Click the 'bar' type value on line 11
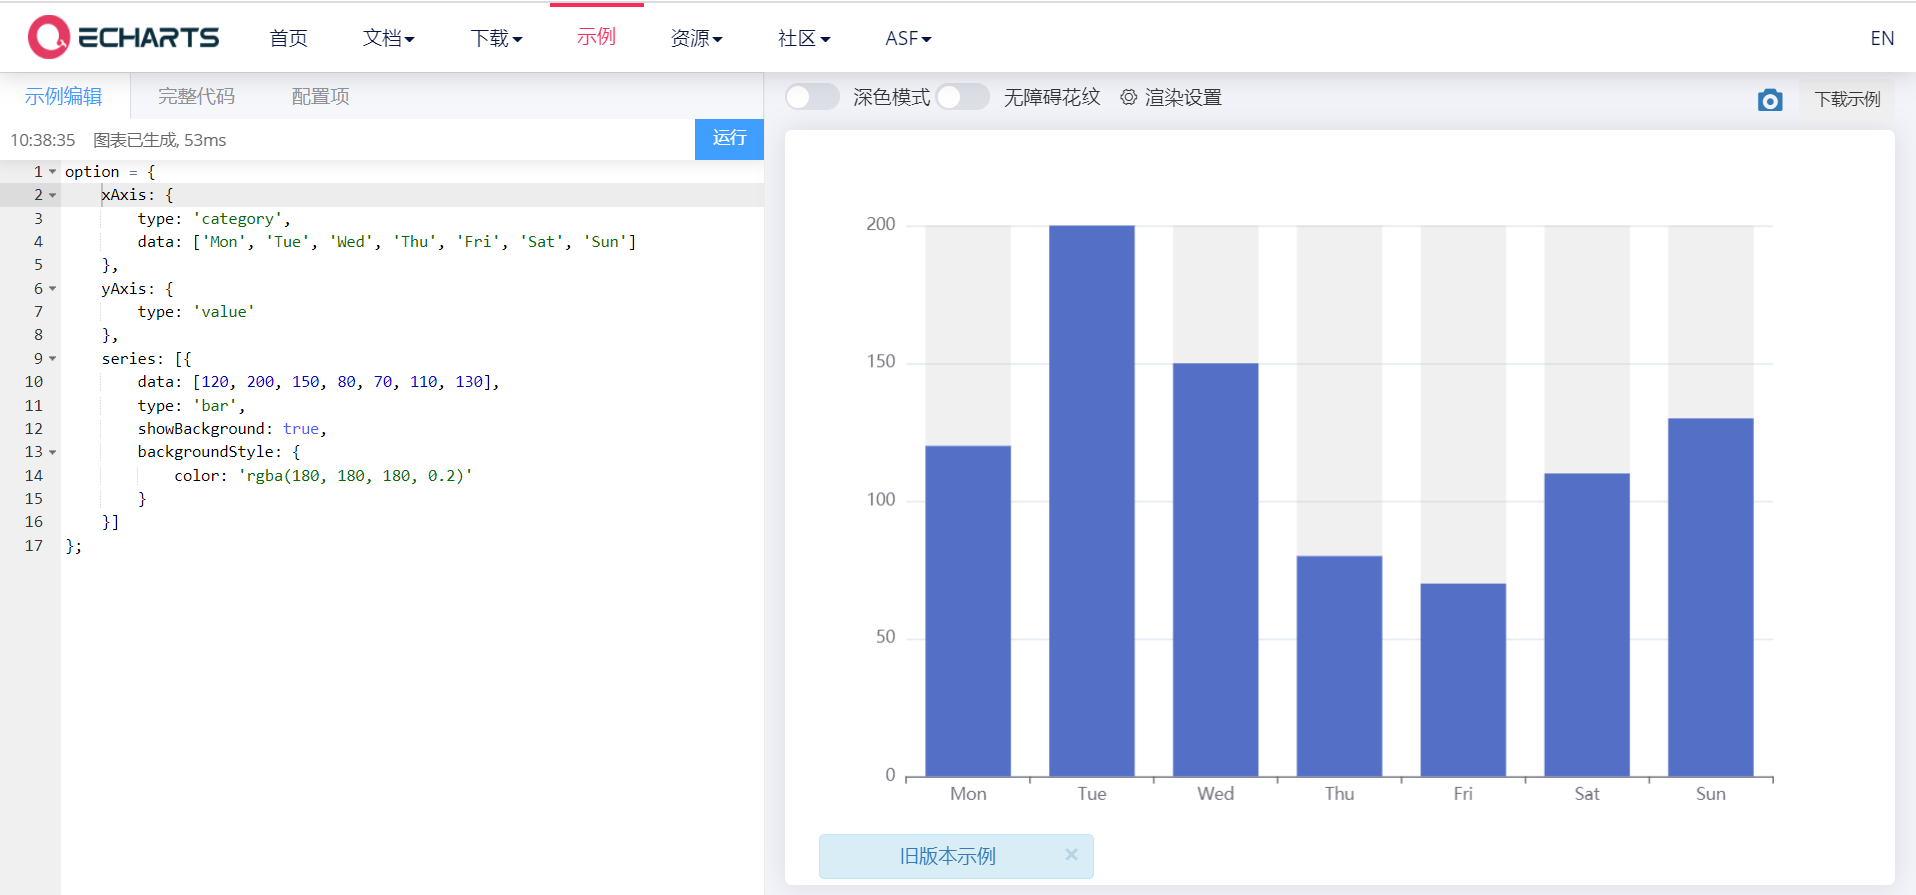 (215, 406)
